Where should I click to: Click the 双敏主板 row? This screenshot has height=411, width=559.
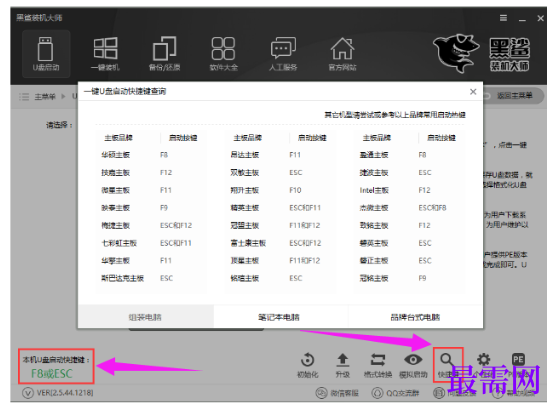280,173
